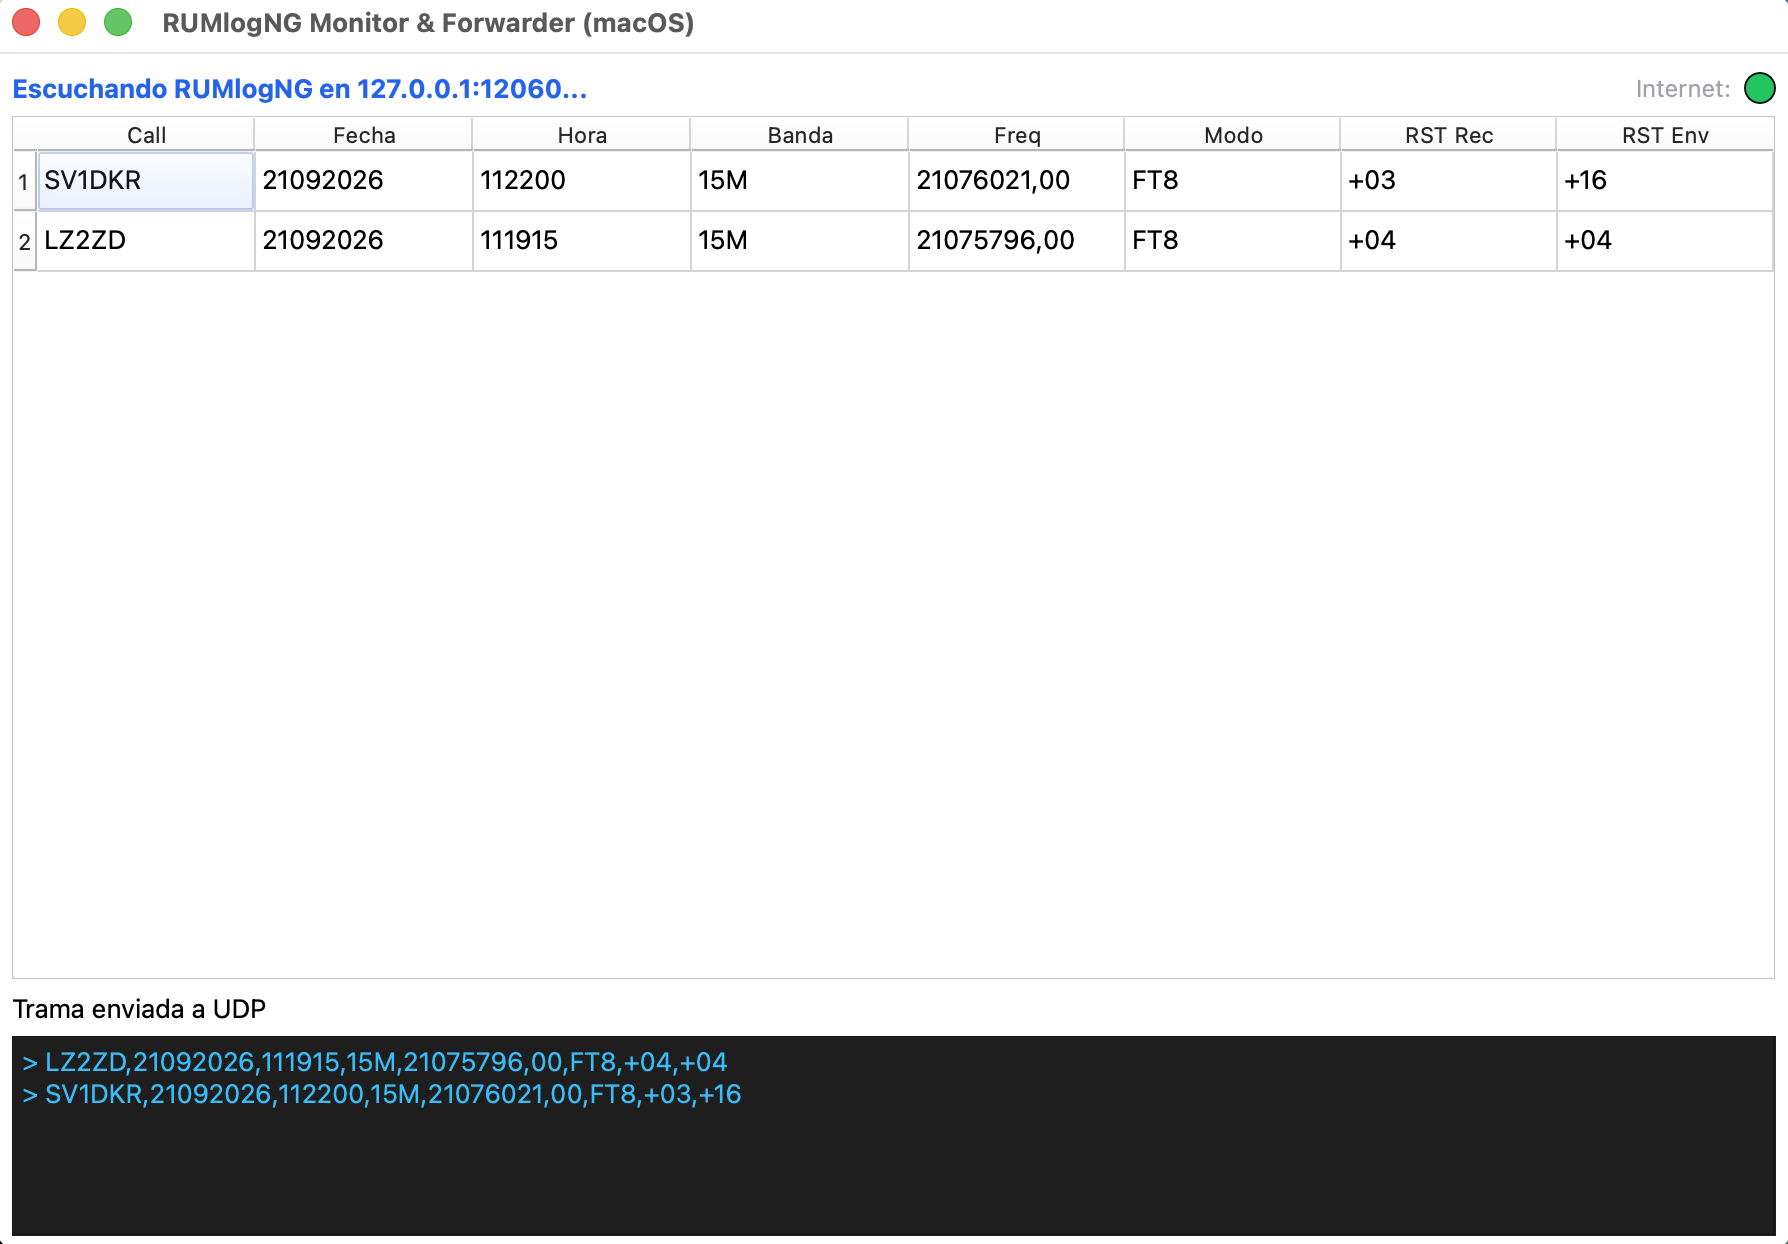The height and width of the screenshot is (1244, 1788).
Task: Click the RST Rec value +04 for LZ2ZD
Action: pos(1449,241)
